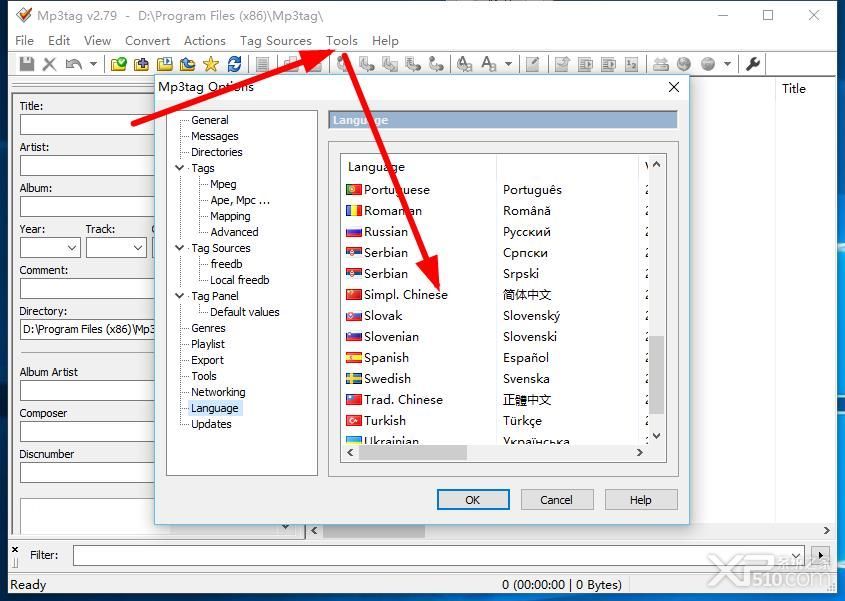Click the yellow star Favorites icon

[211, 64]
